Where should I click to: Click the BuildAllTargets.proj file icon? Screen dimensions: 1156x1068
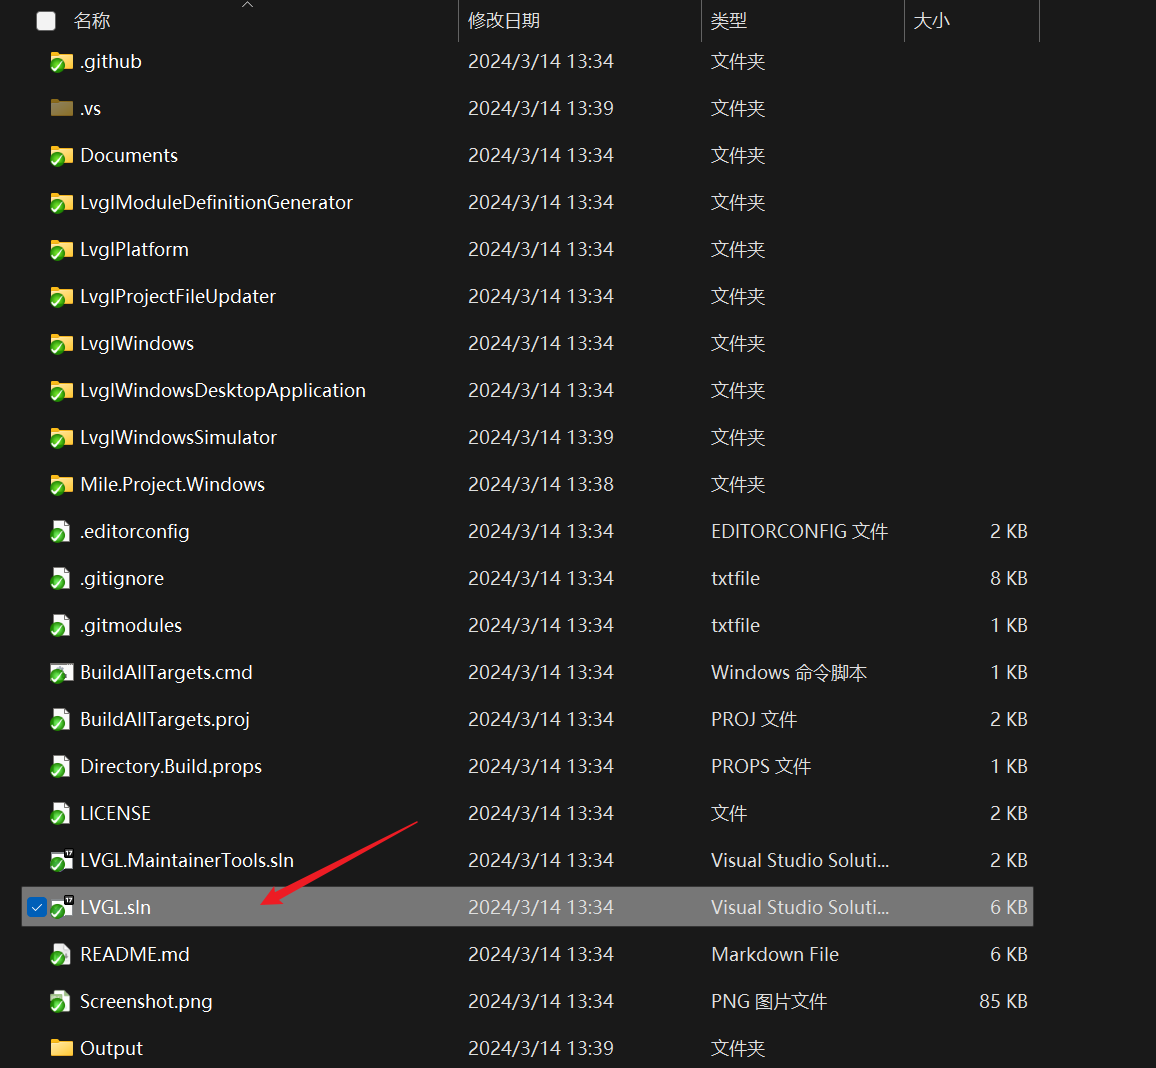pos(60,719)
